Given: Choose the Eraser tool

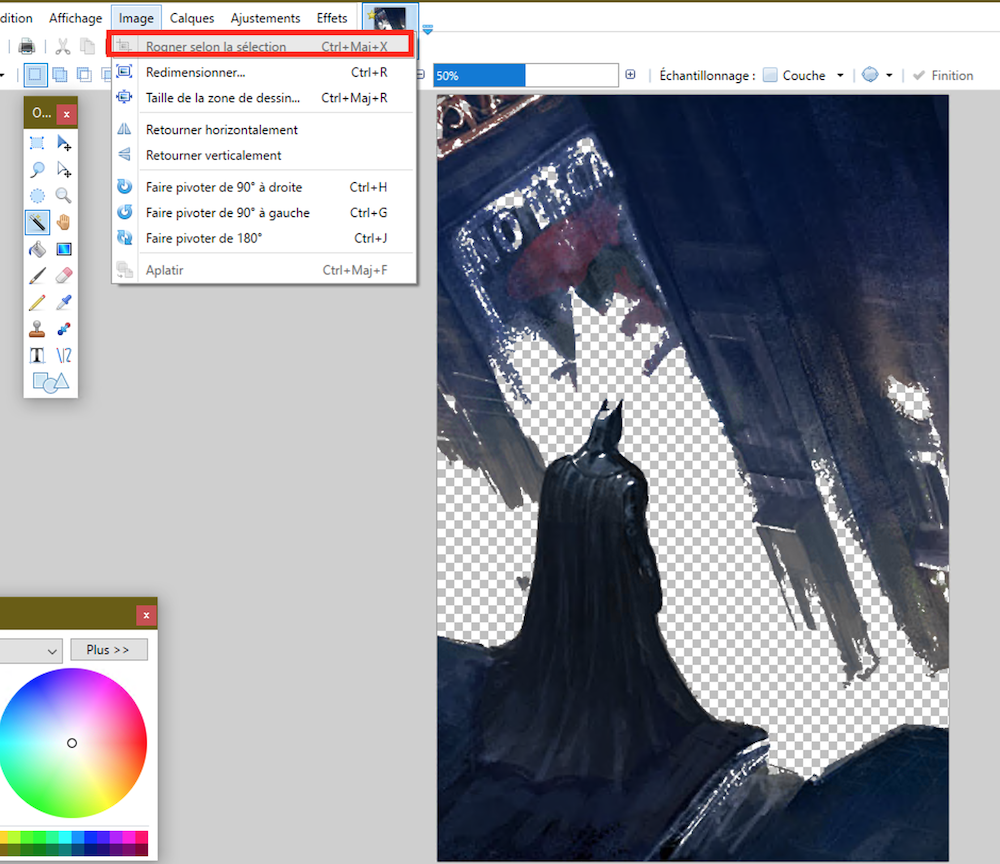Looking at the screenshot, I should 64,275.
